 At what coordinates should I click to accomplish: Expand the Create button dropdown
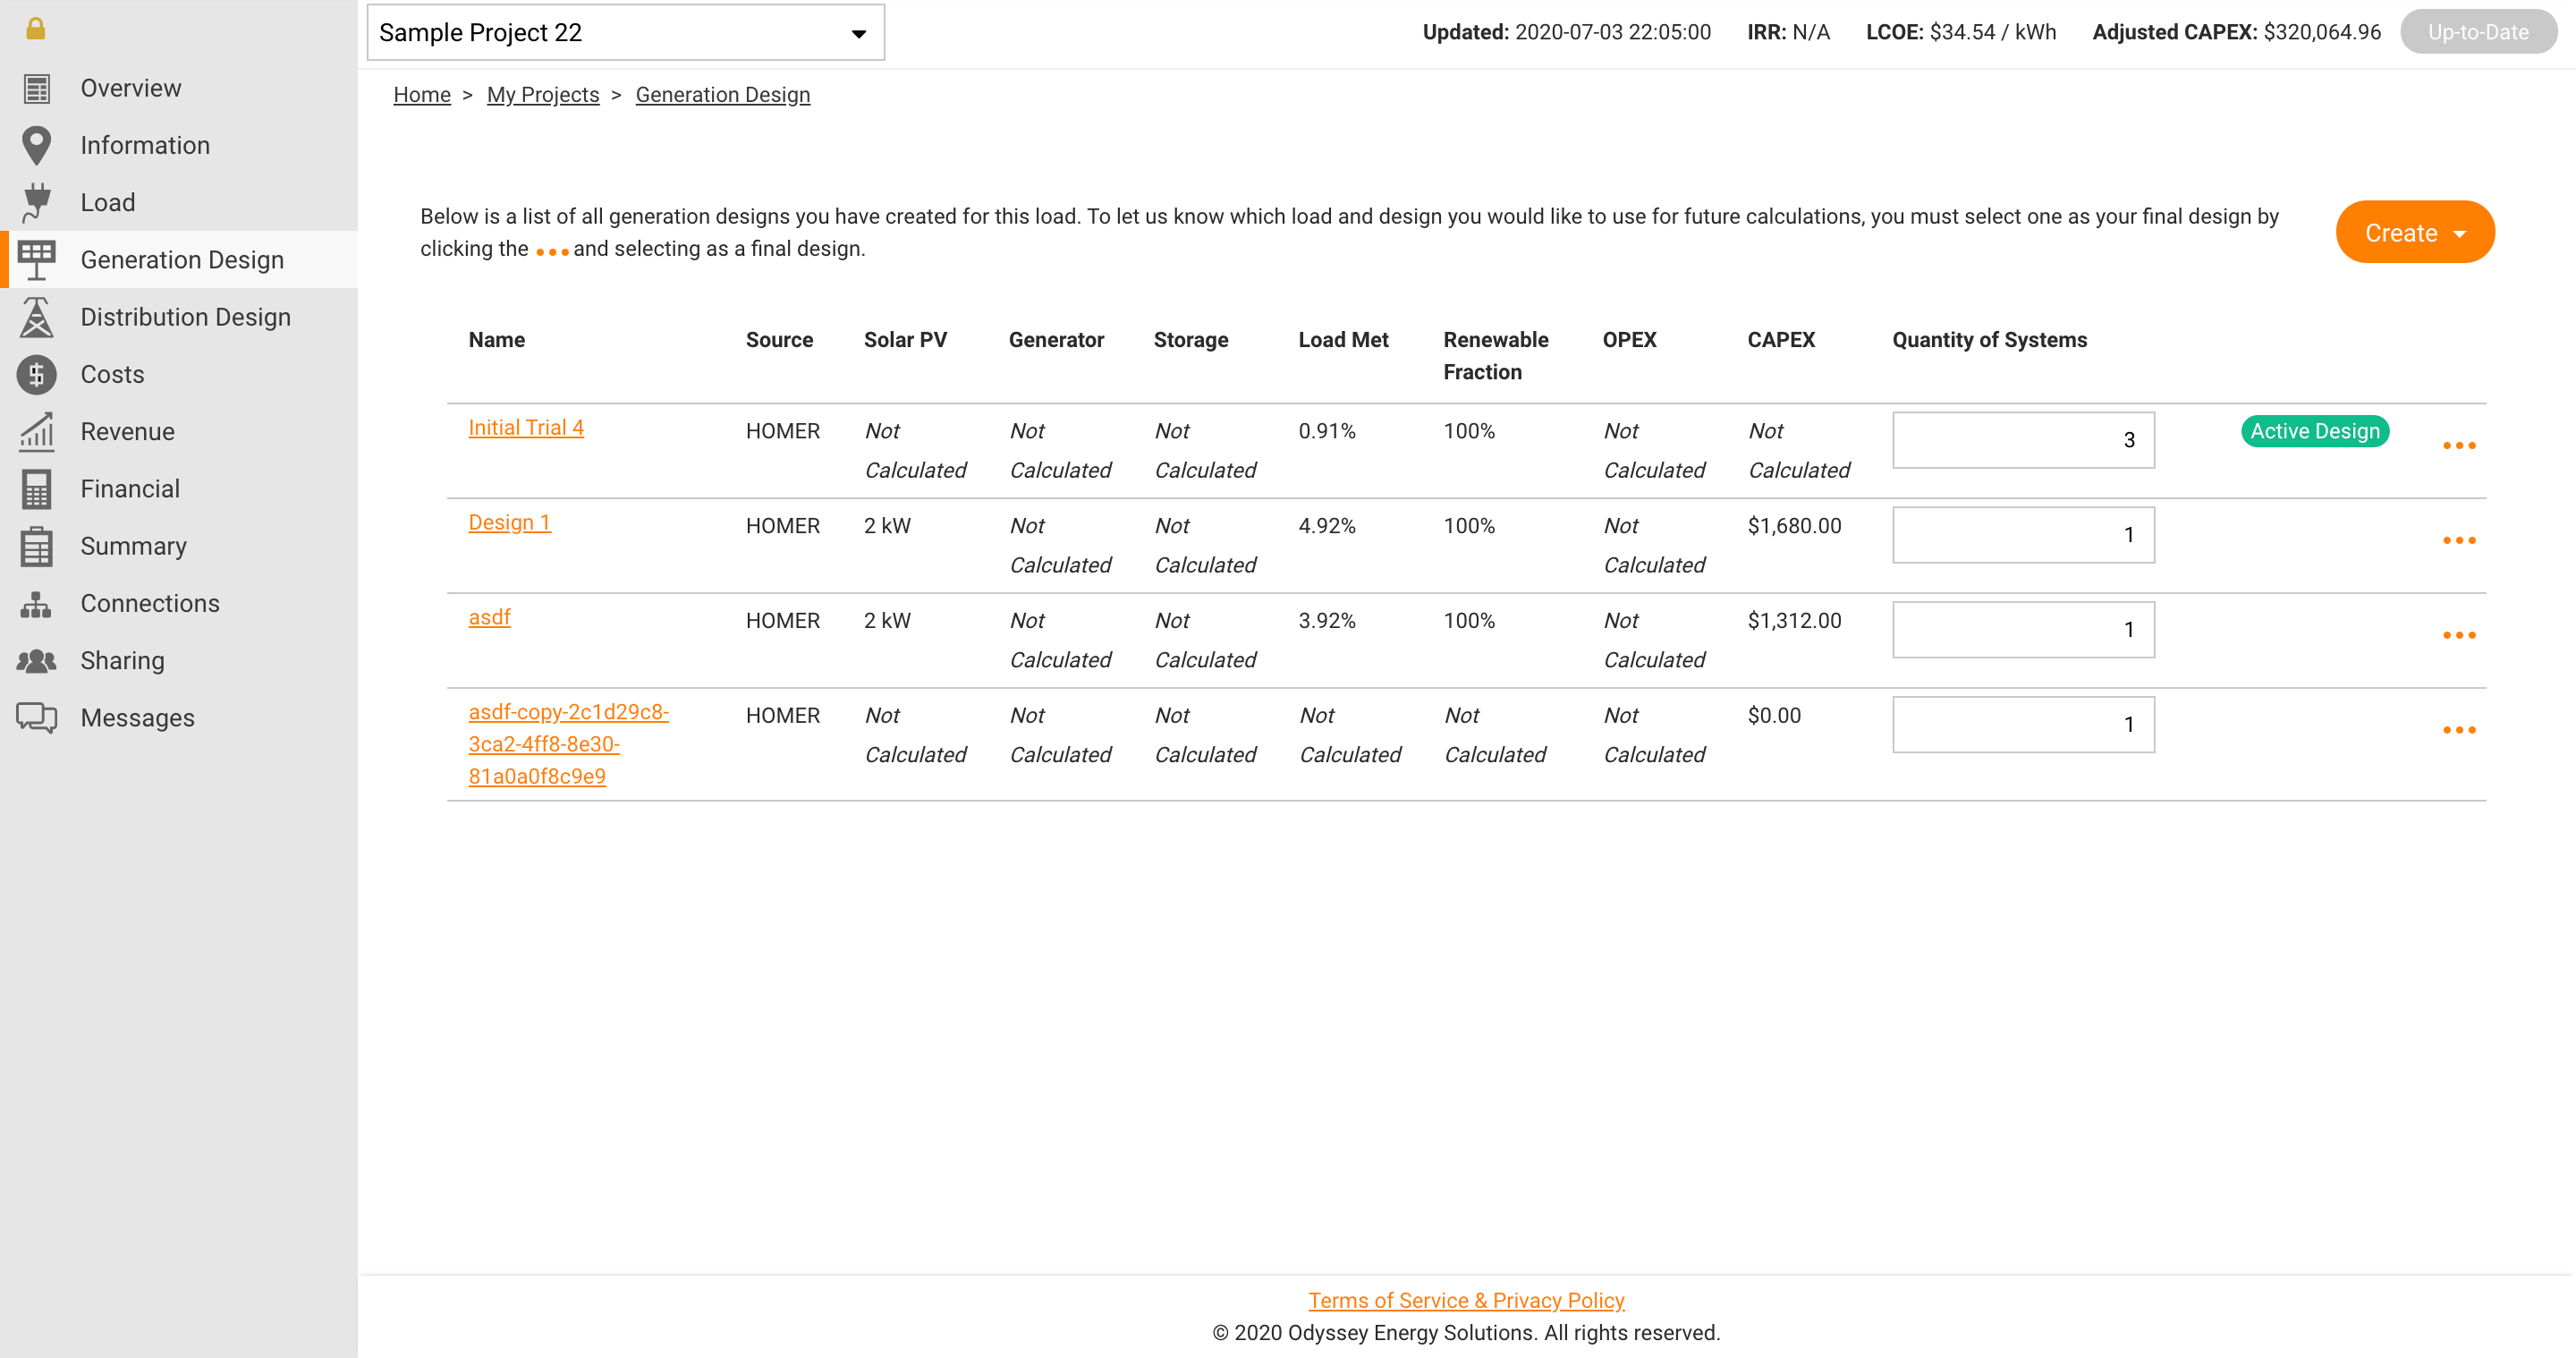point(2414,233)
